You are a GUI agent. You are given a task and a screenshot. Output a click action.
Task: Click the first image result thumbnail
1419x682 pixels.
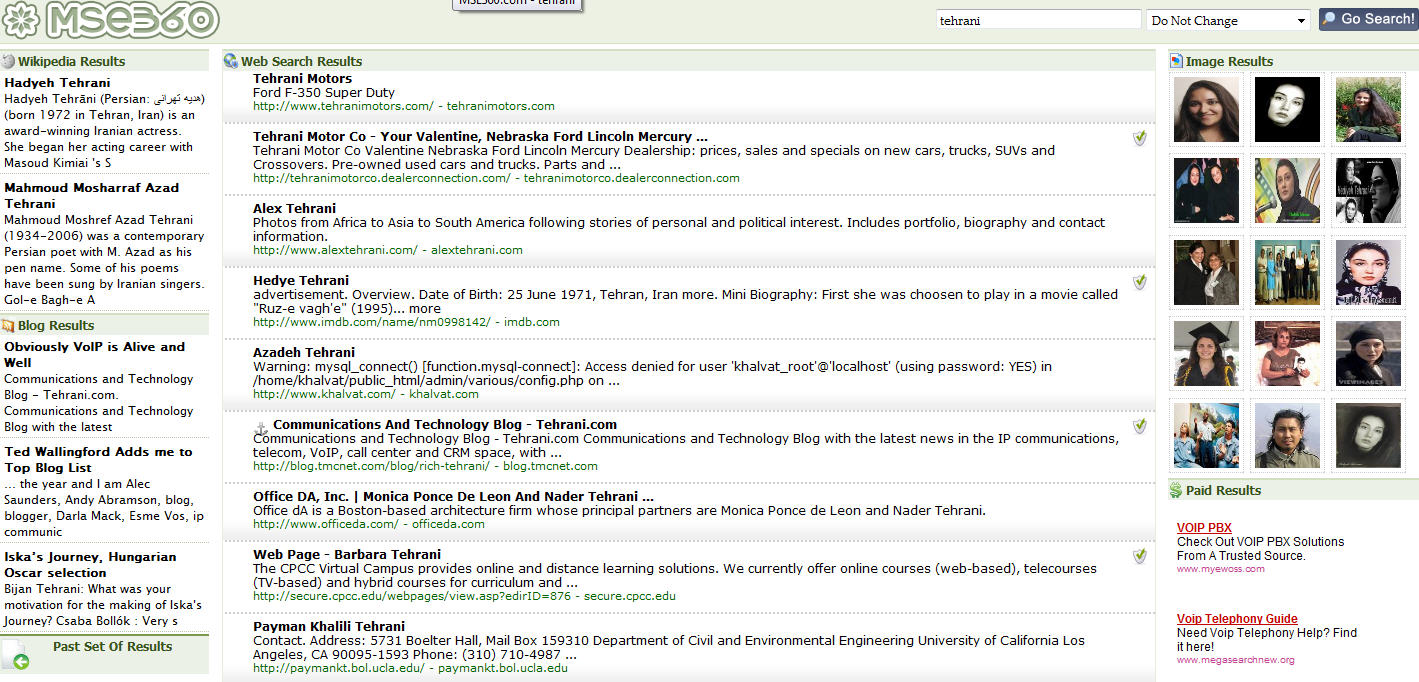click(1206, 110)
